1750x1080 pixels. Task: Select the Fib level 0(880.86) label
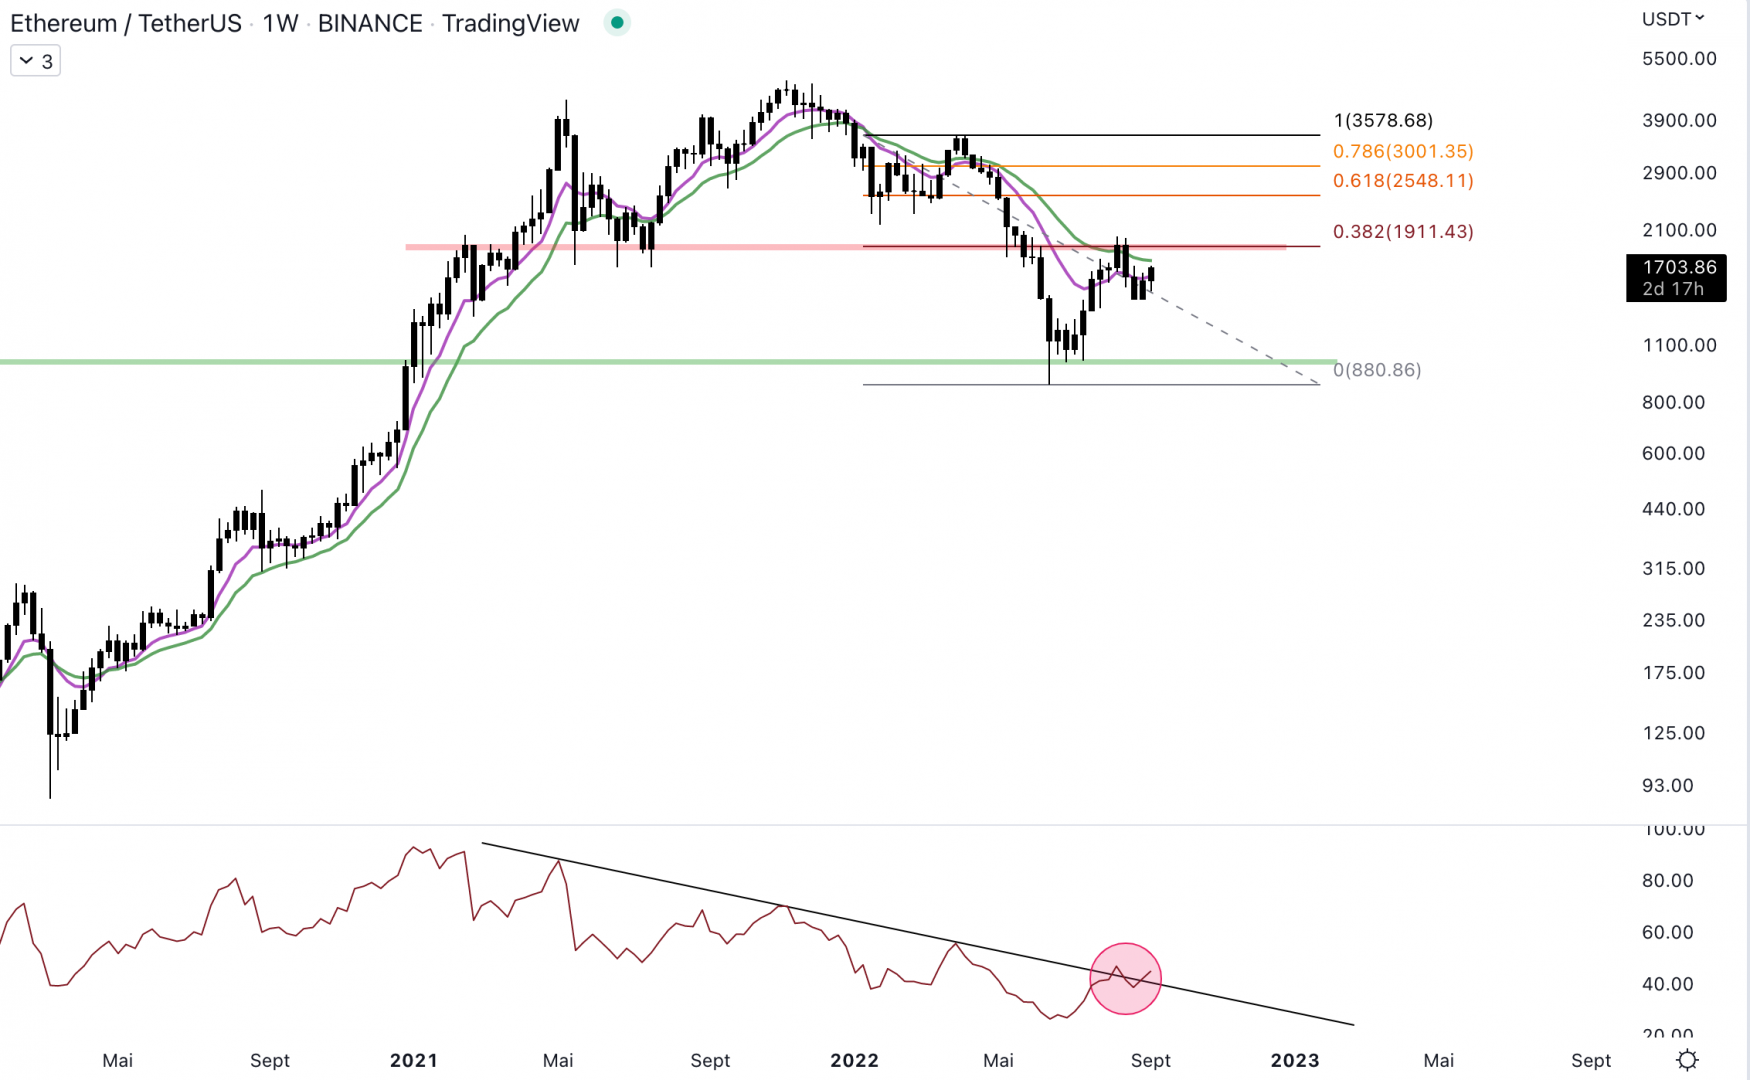(1377, 370)
